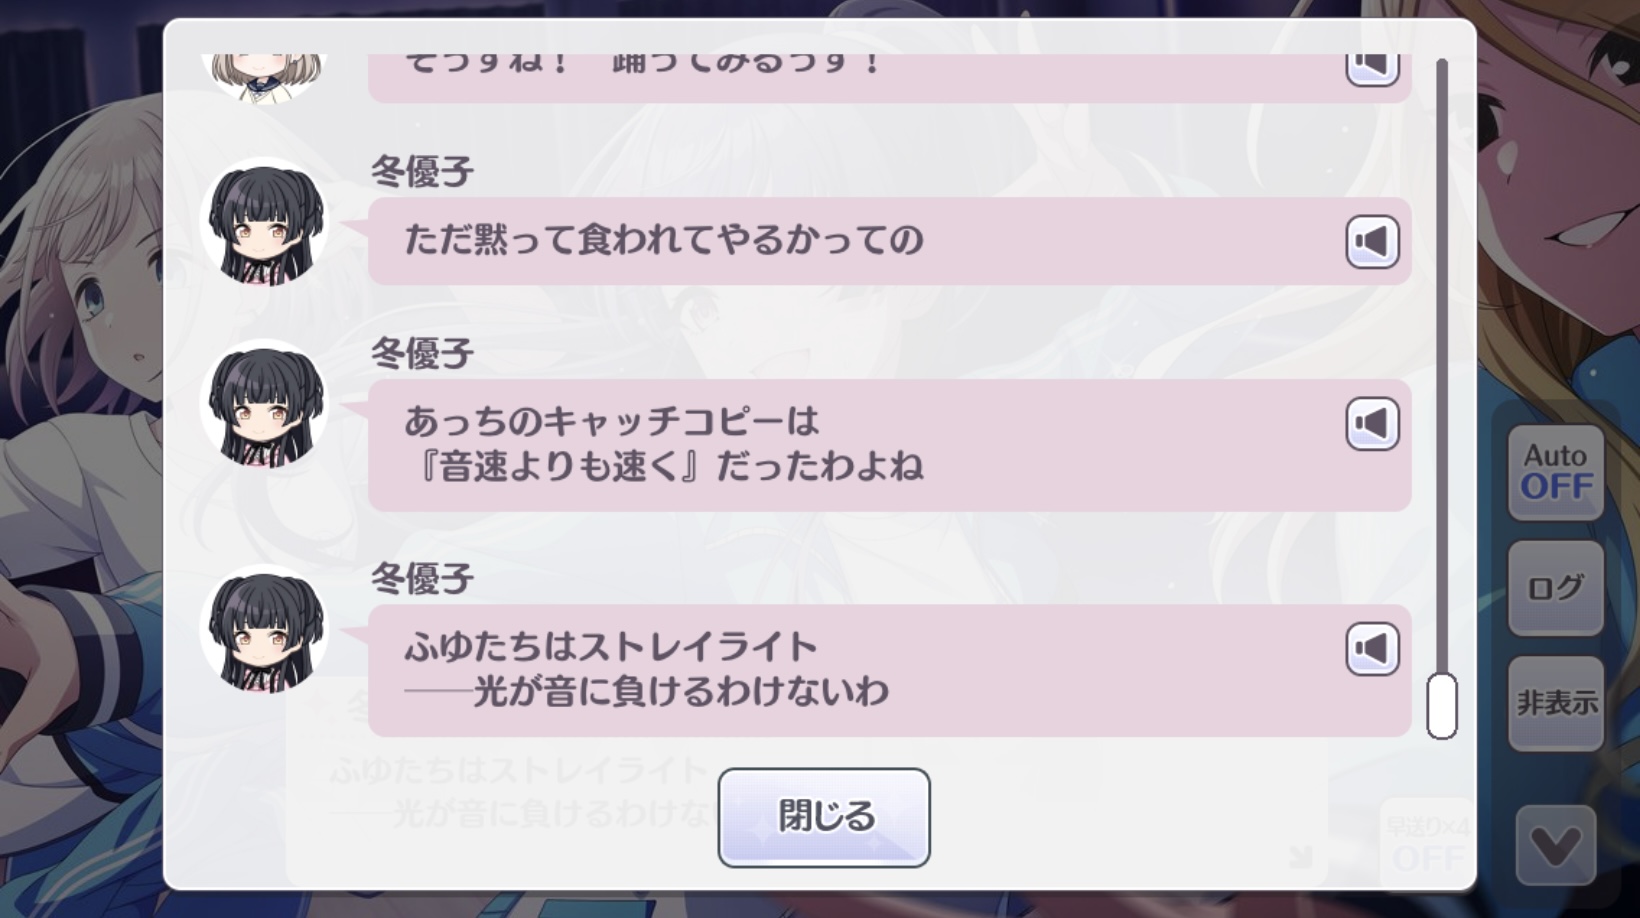Expand the down-chevron menu button

1555,846
